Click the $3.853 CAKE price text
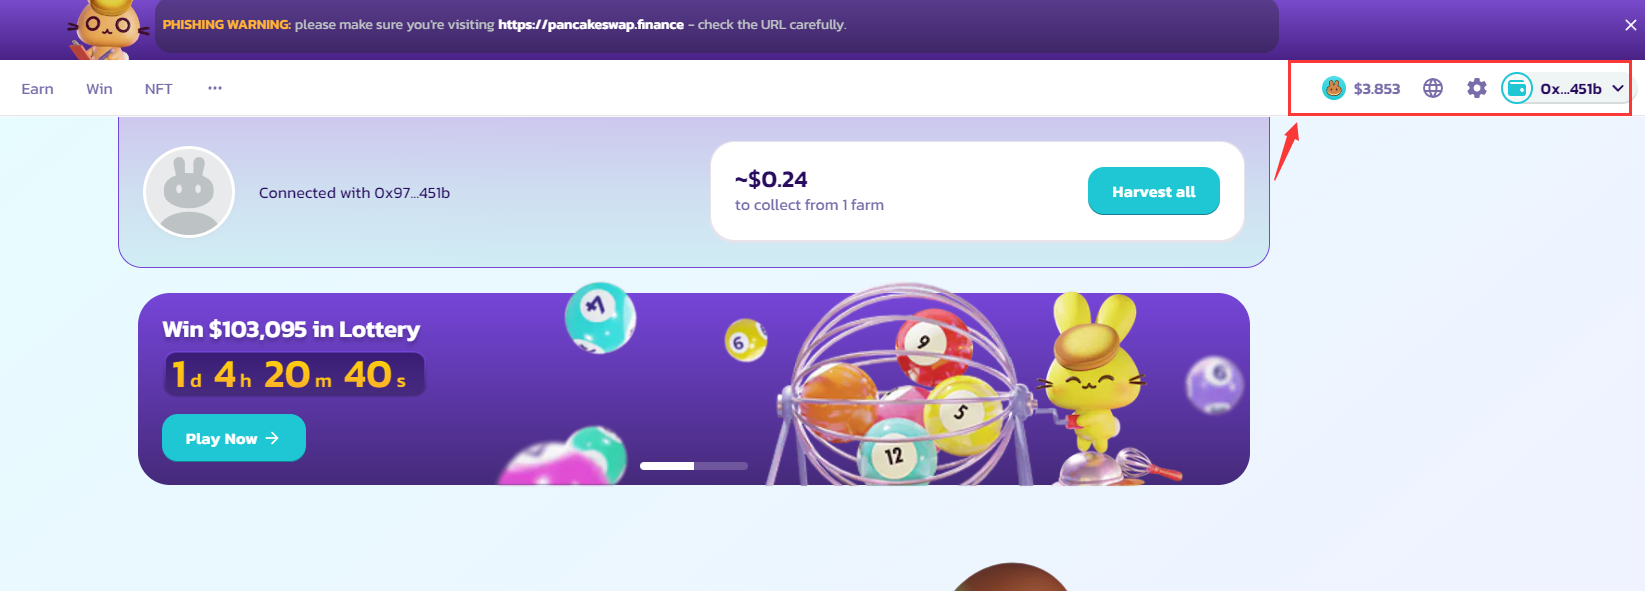 (1377, 89)
